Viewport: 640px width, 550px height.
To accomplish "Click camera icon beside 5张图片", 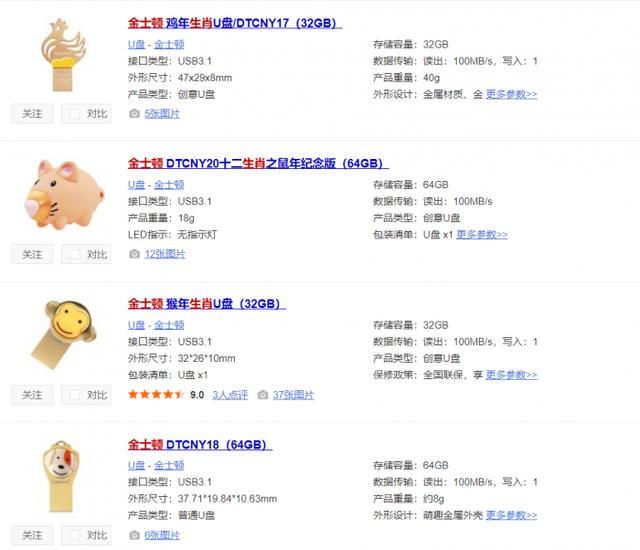I will (134, 114).
